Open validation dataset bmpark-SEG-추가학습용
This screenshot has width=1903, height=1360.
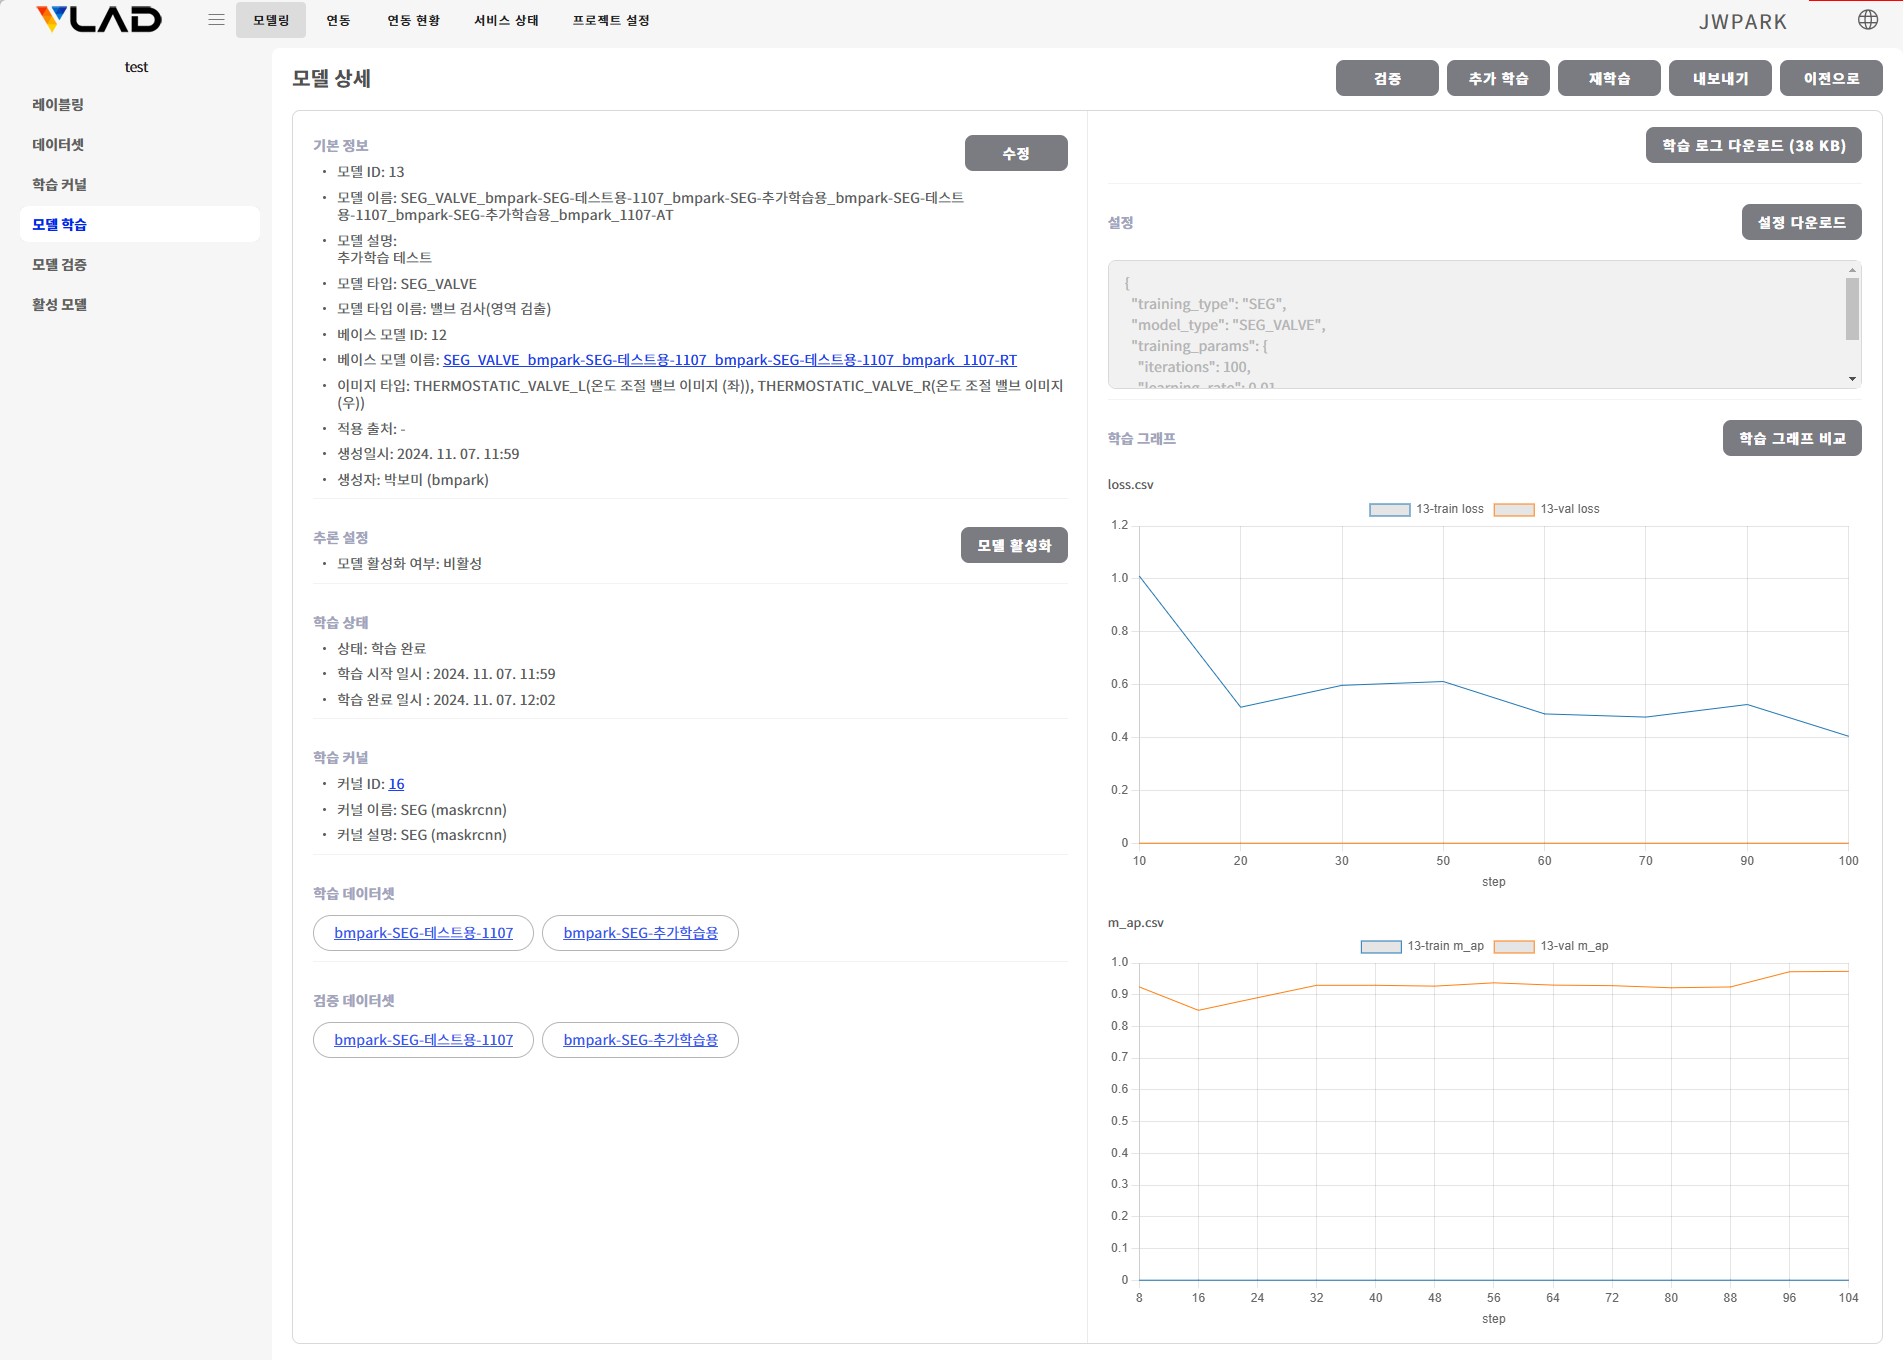(x=640, y=1040)
